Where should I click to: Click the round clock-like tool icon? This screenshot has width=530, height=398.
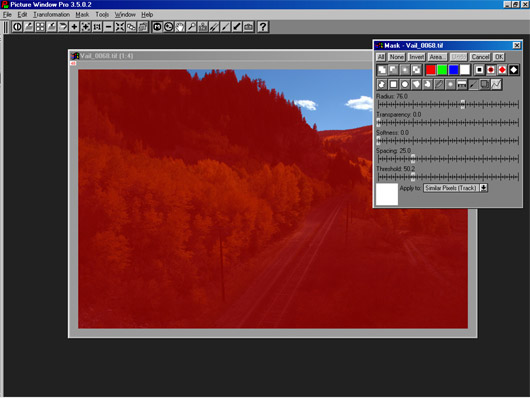(168, 27)
